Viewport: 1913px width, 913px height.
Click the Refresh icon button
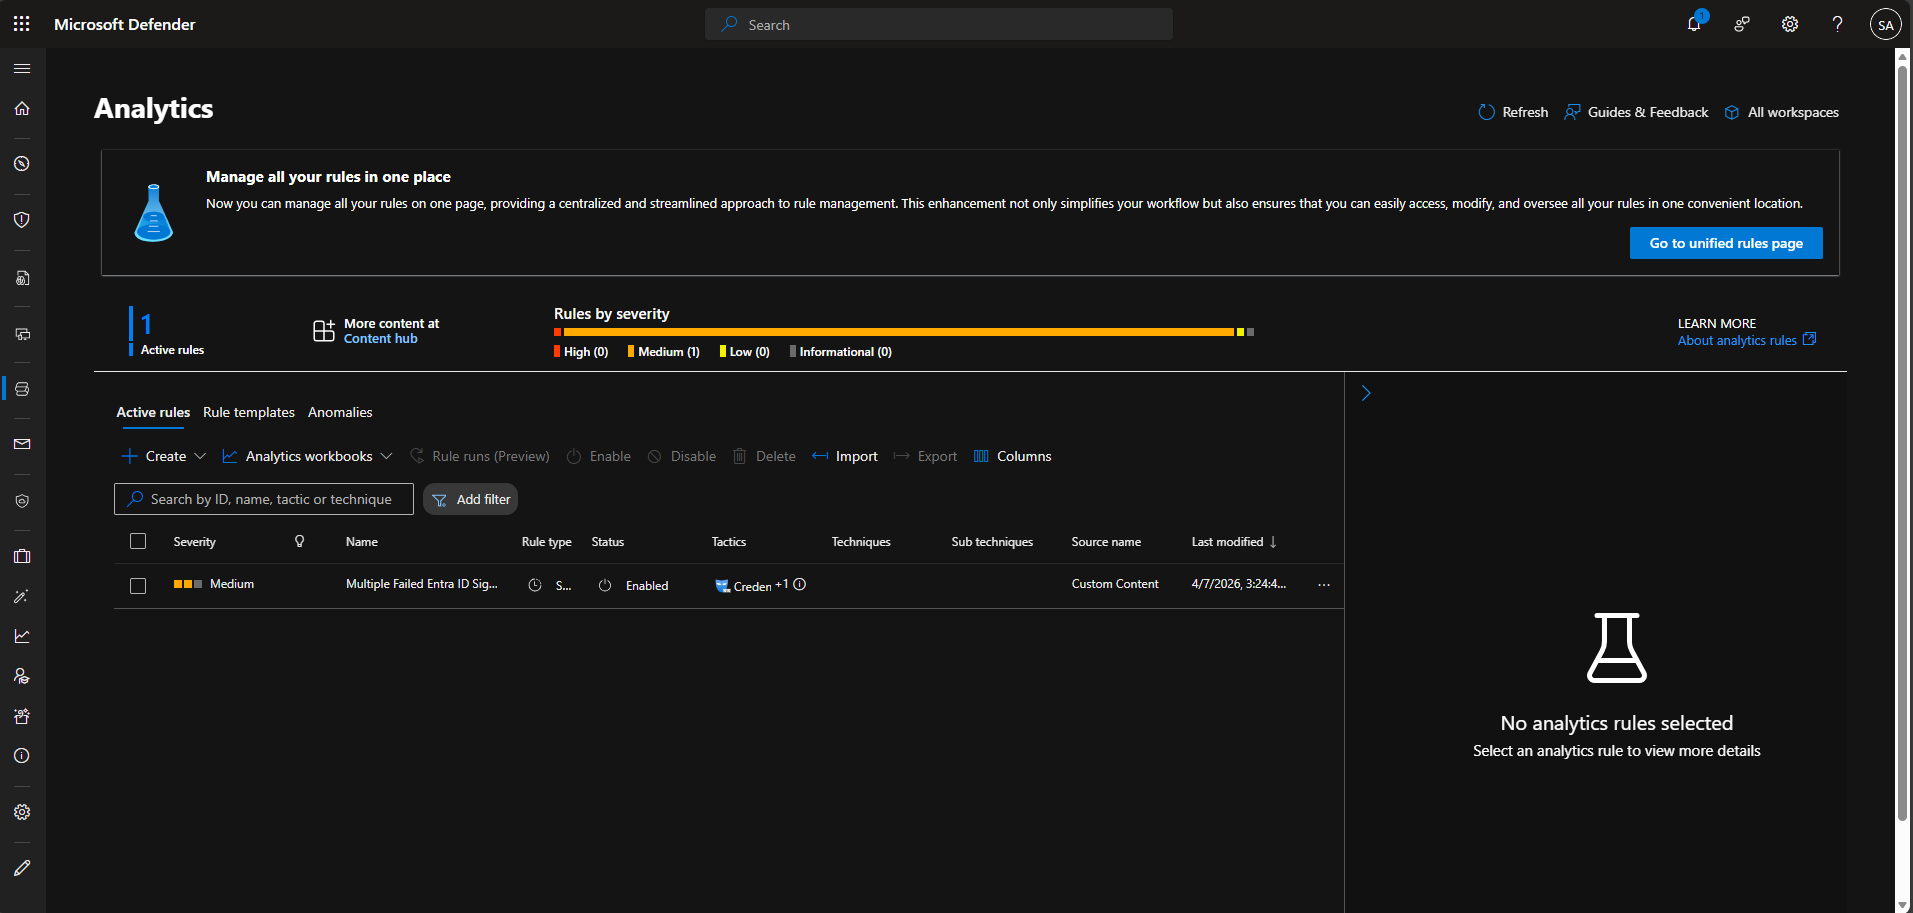tap(1486, 112)
